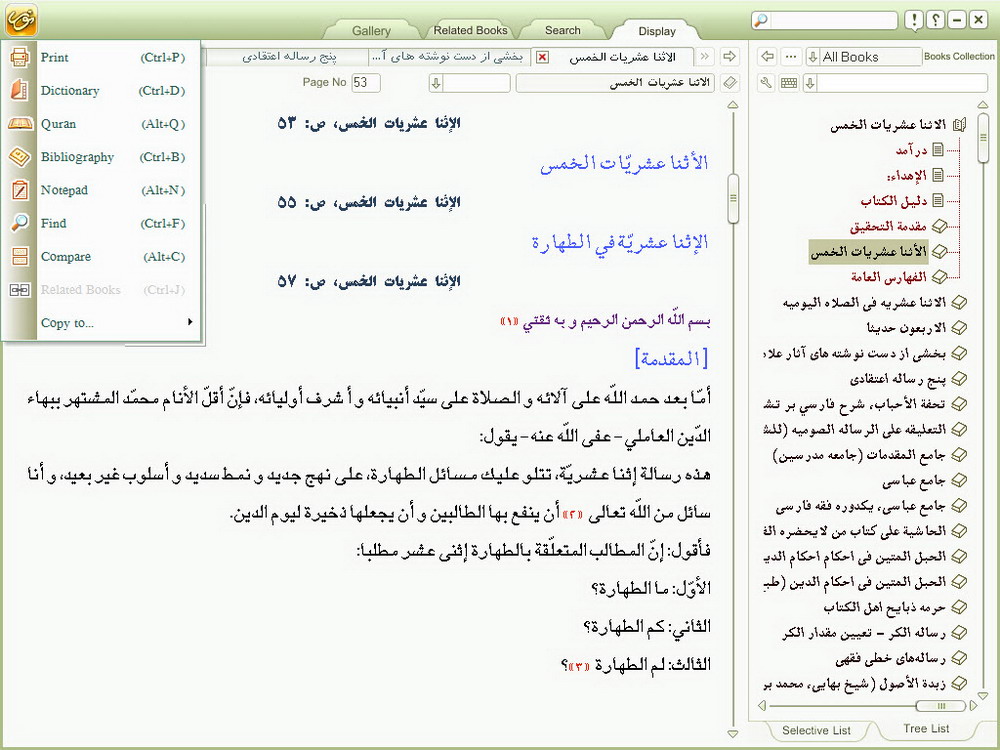Switch to the Gallery tab
This screenshot has width=1000, height=750.
point(371,31)
